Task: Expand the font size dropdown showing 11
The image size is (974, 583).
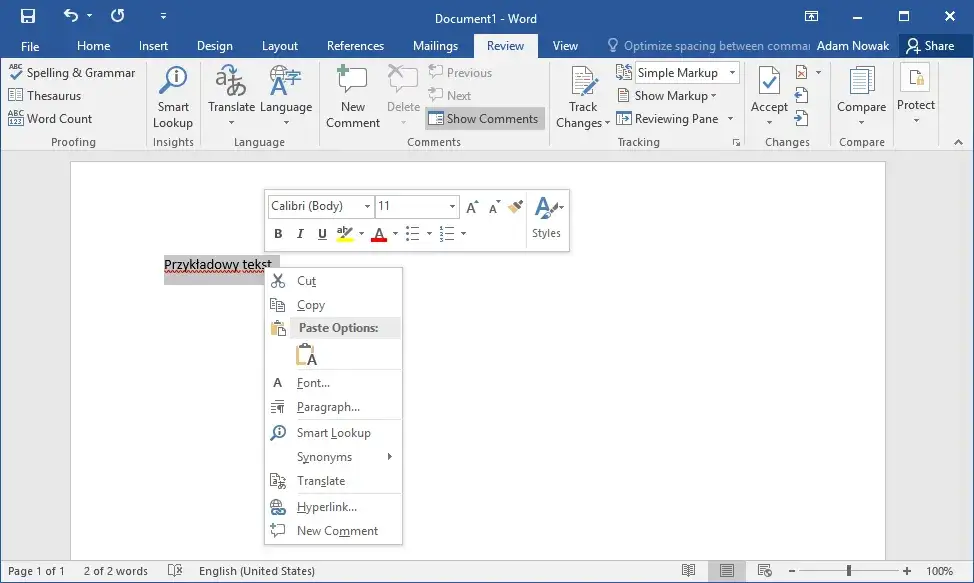Action: point(452,206)
